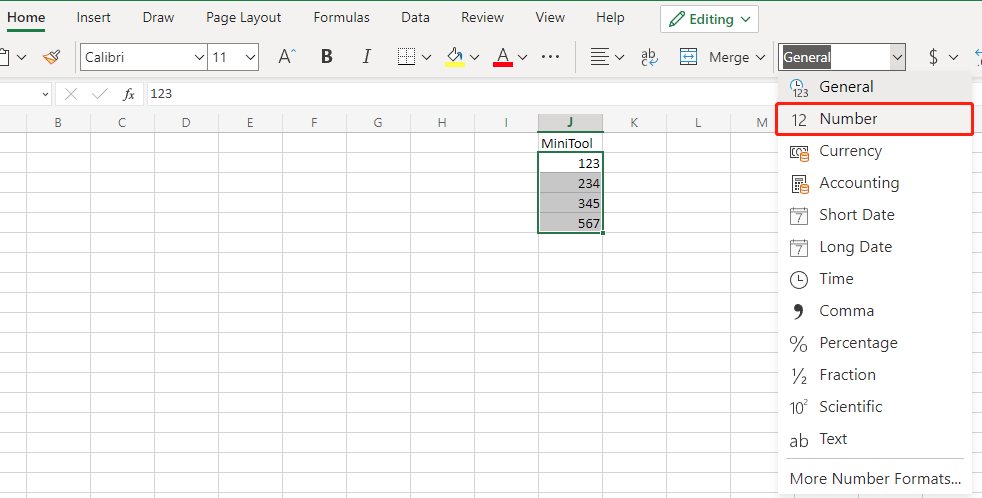The height and width of the screenshot is (498, 982).
Task: Select Fraction format option
Action: (876, 375)
